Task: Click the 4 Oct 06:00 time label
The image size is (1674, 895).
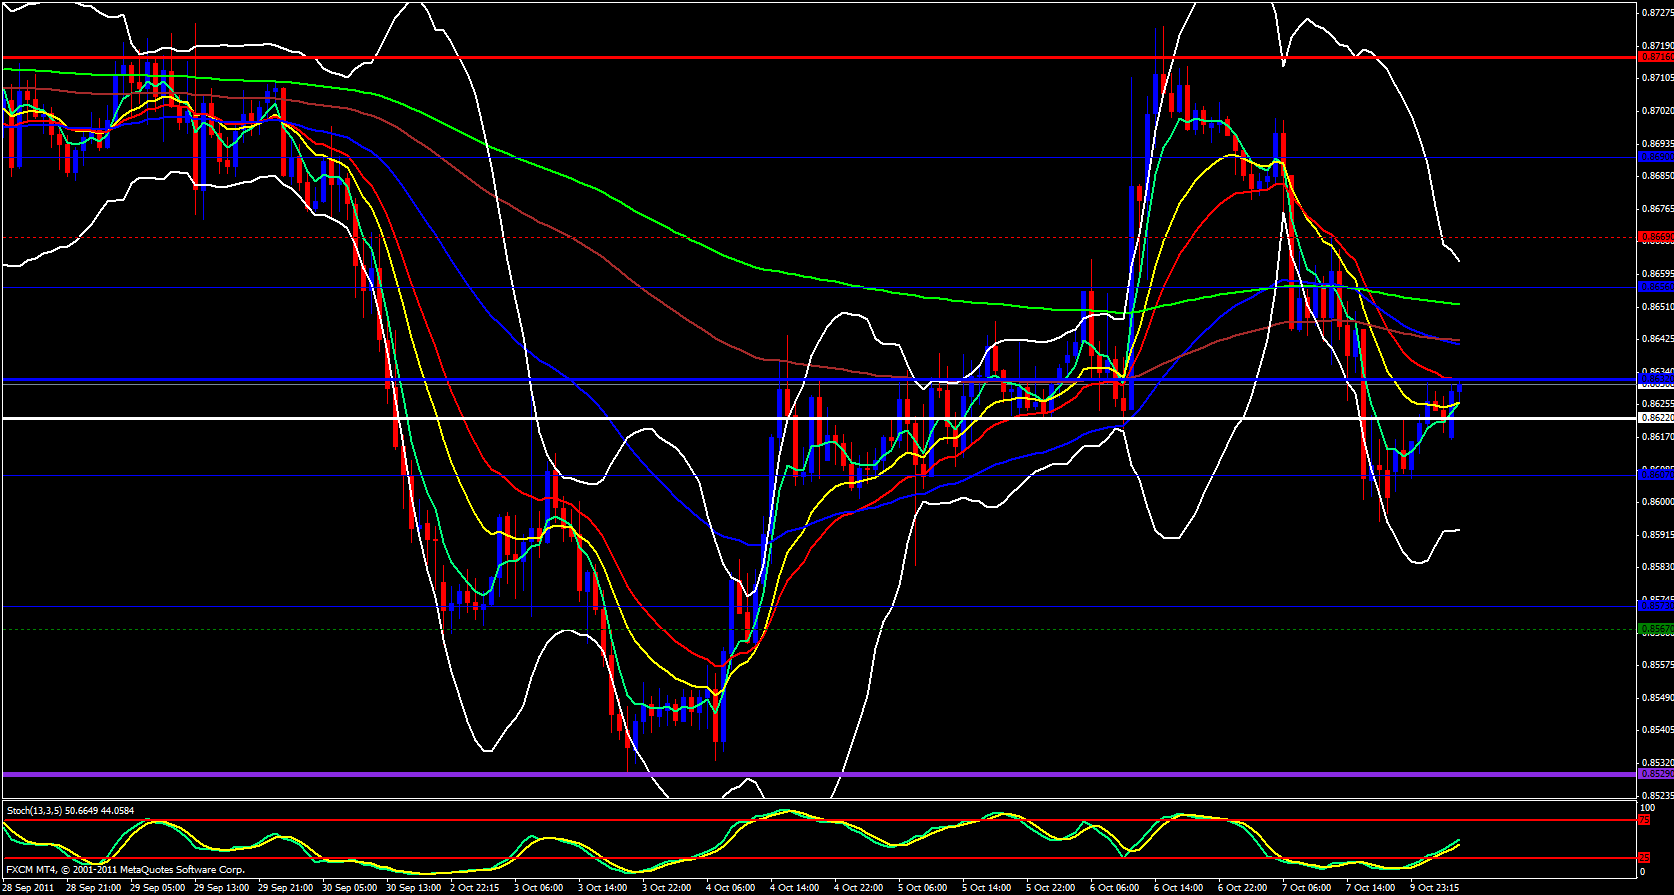Action: point(730,888)
